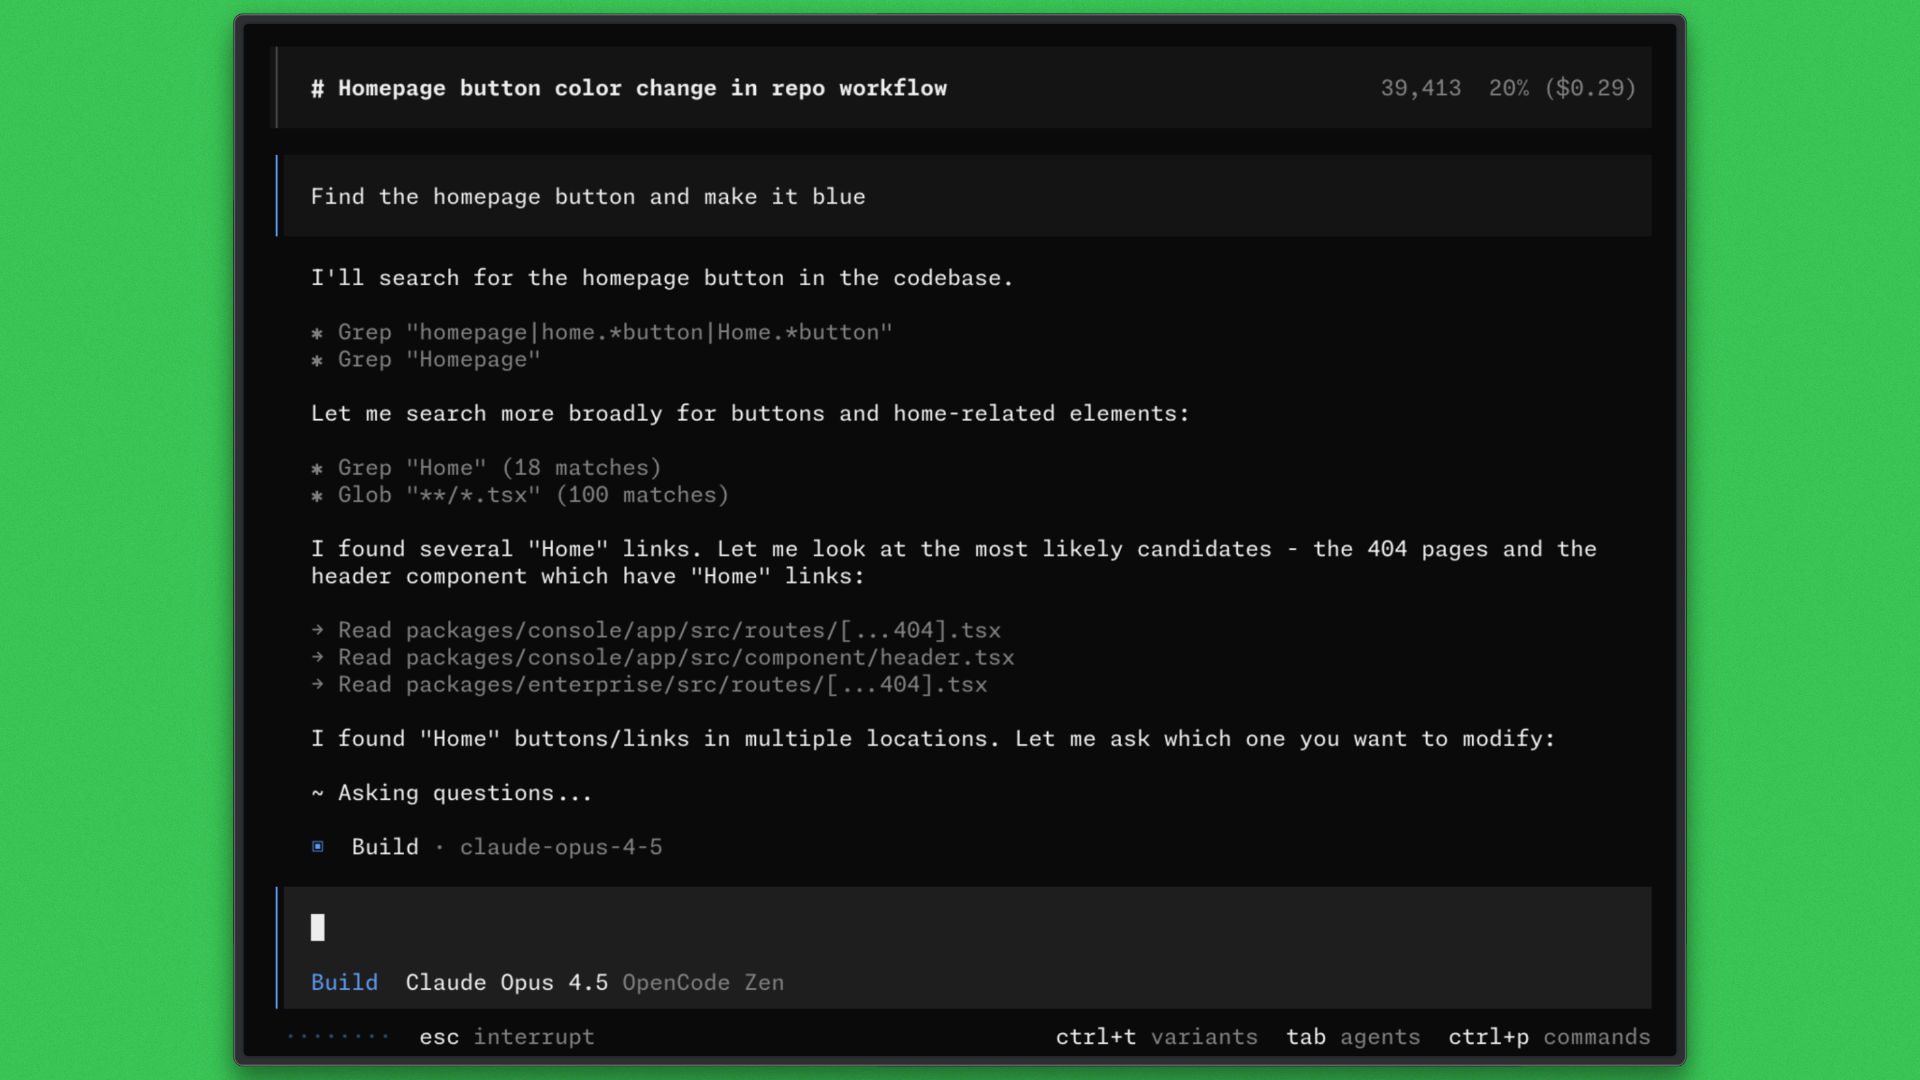Click the dotted loading spinner in footer
This screenshot has width=1920, height=1080.
click(338, 1036)
